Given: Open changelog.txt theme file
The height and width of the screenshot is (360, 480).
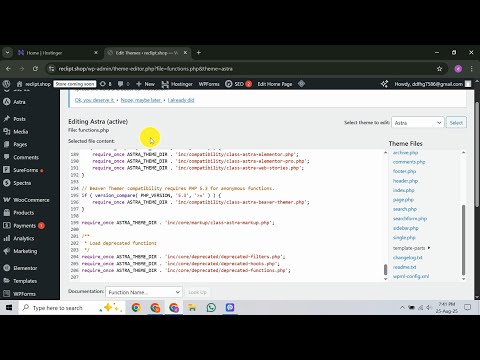Looking at the screenshot, I should pos(408,257).
